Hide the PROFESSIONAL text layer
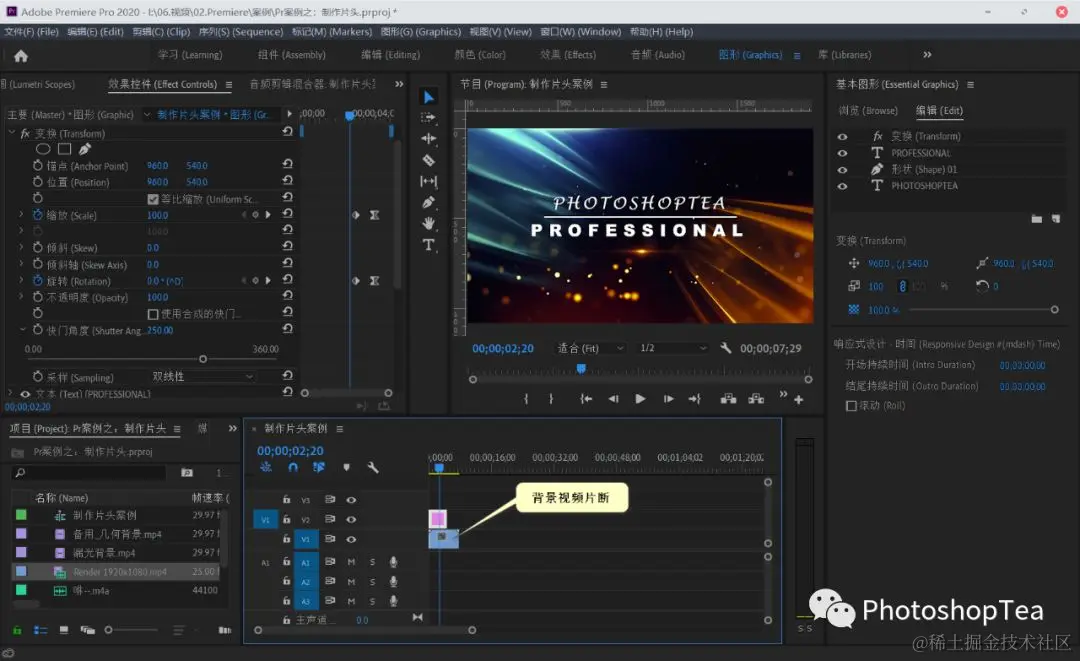This screenshot has width=1080, height=661. (x=842, y=153)
